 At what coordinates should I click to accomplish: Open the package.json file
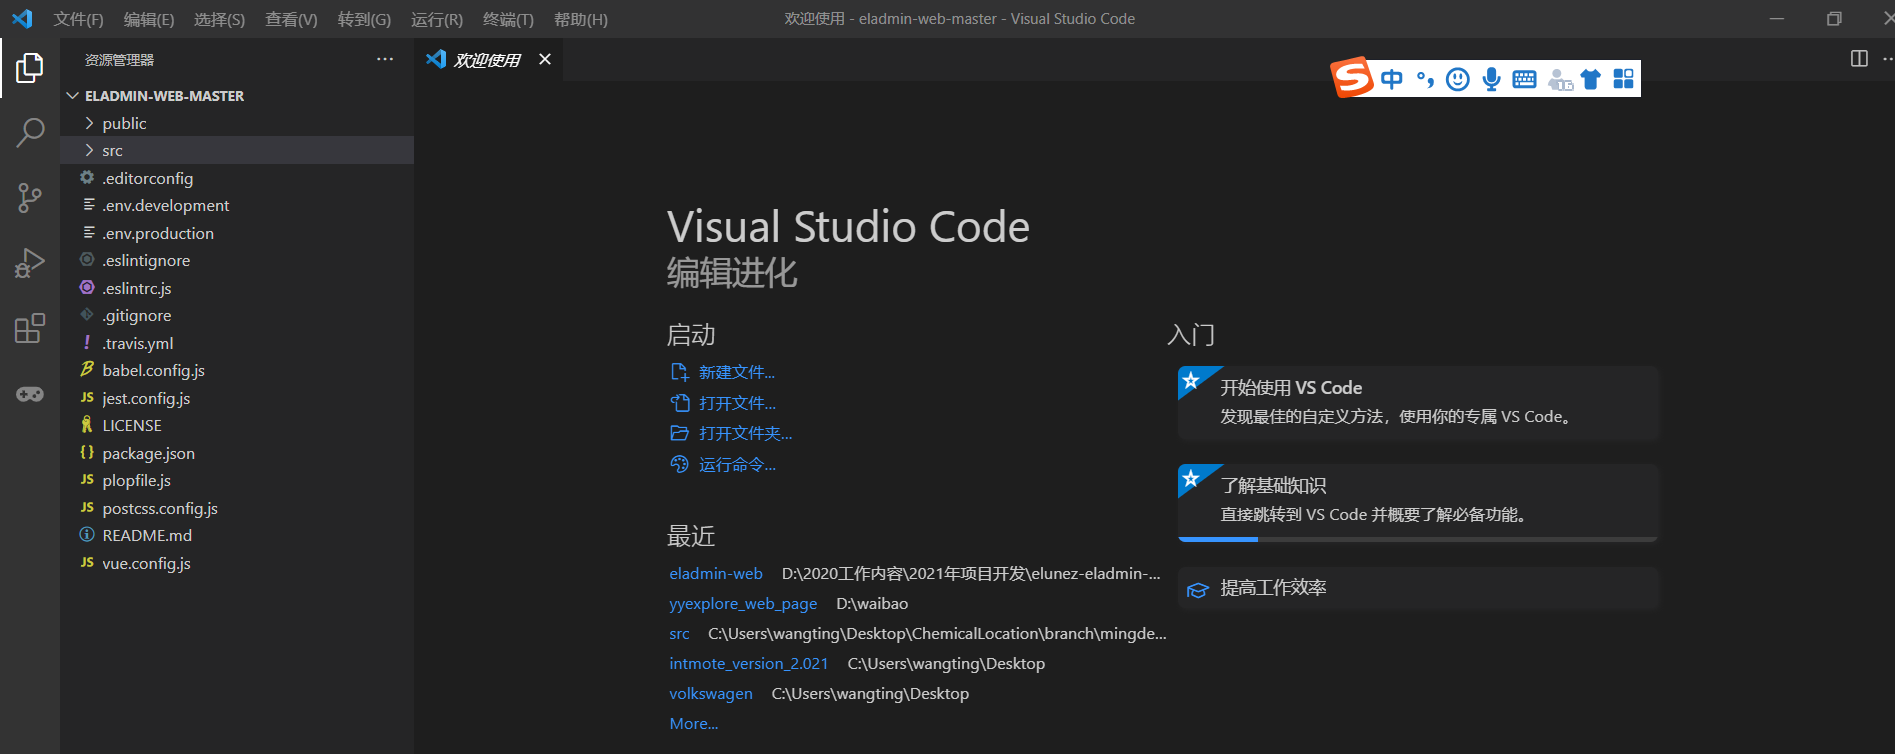point(237,453)
